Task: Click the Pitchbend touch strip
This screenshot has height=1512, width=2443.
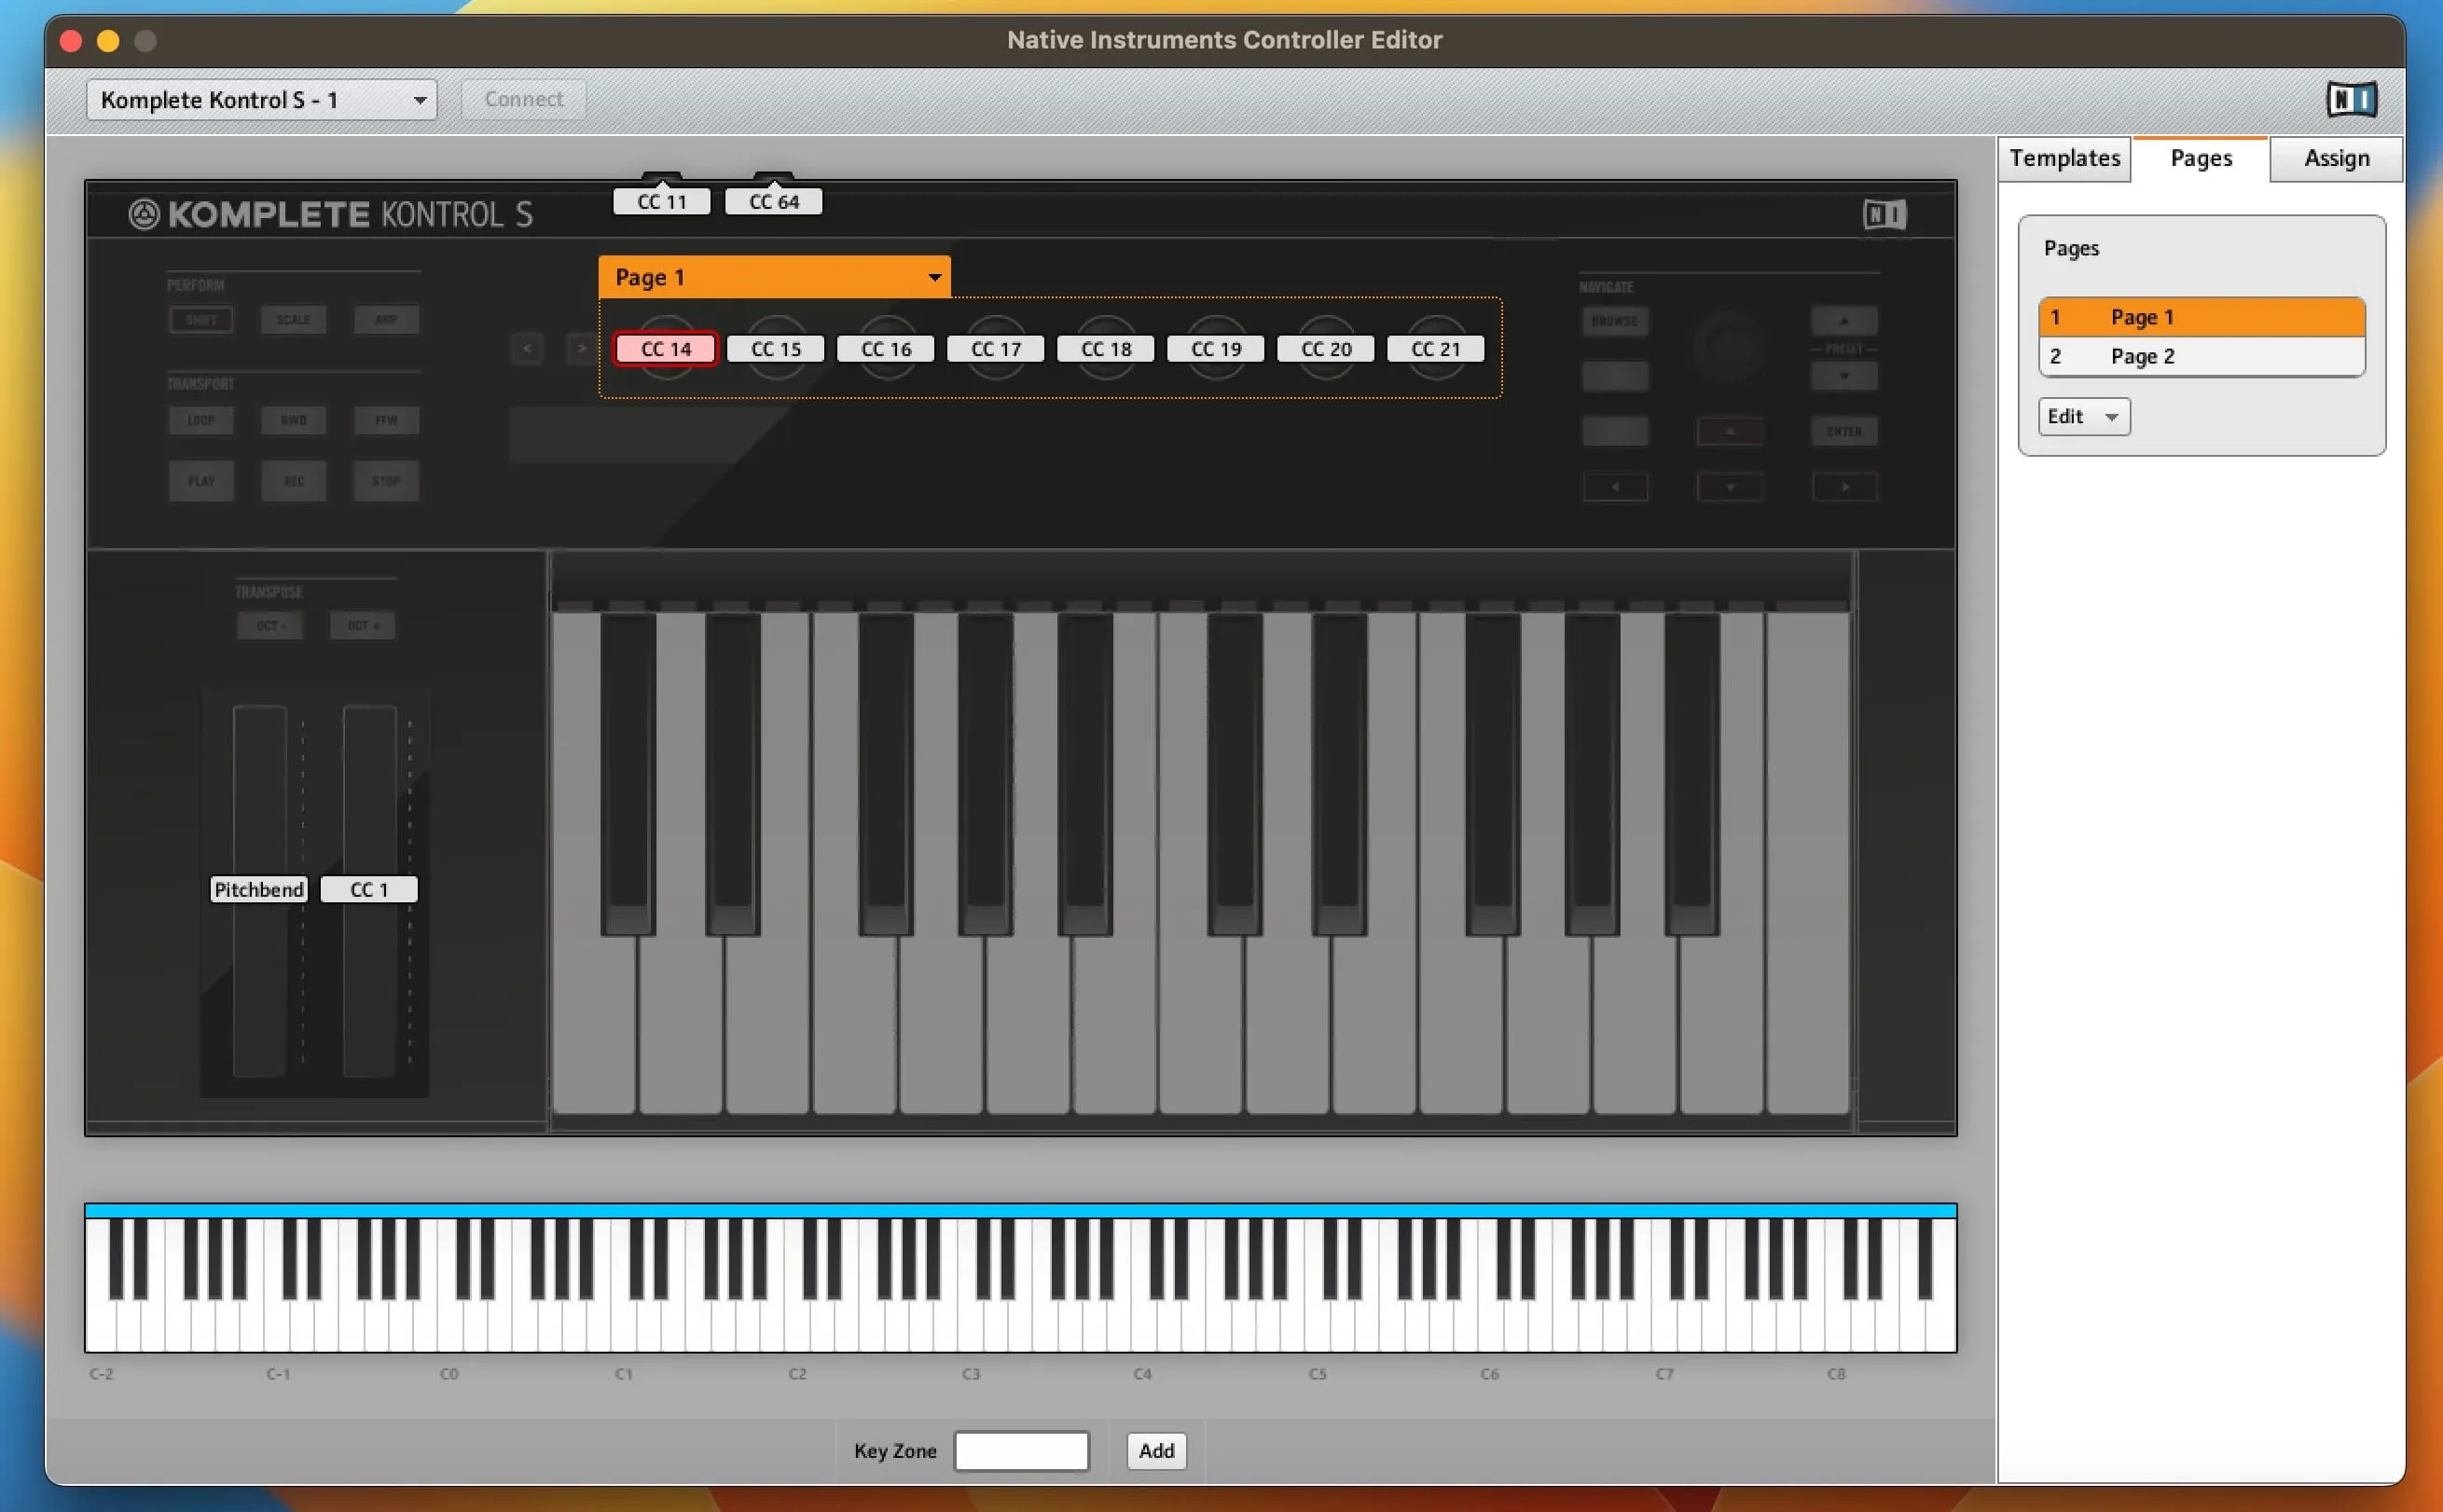Action: [x=257, y=889]
